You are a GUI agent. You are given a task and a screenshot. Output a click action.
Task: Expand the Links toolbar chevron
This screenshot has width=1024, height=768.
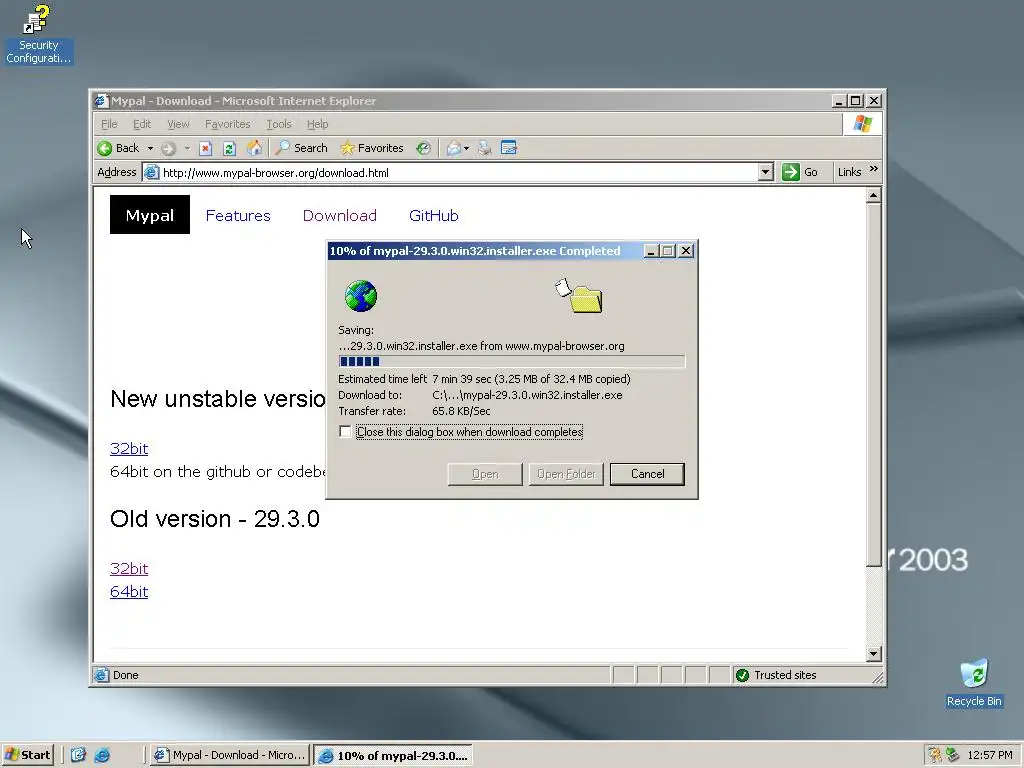(874, 169)
